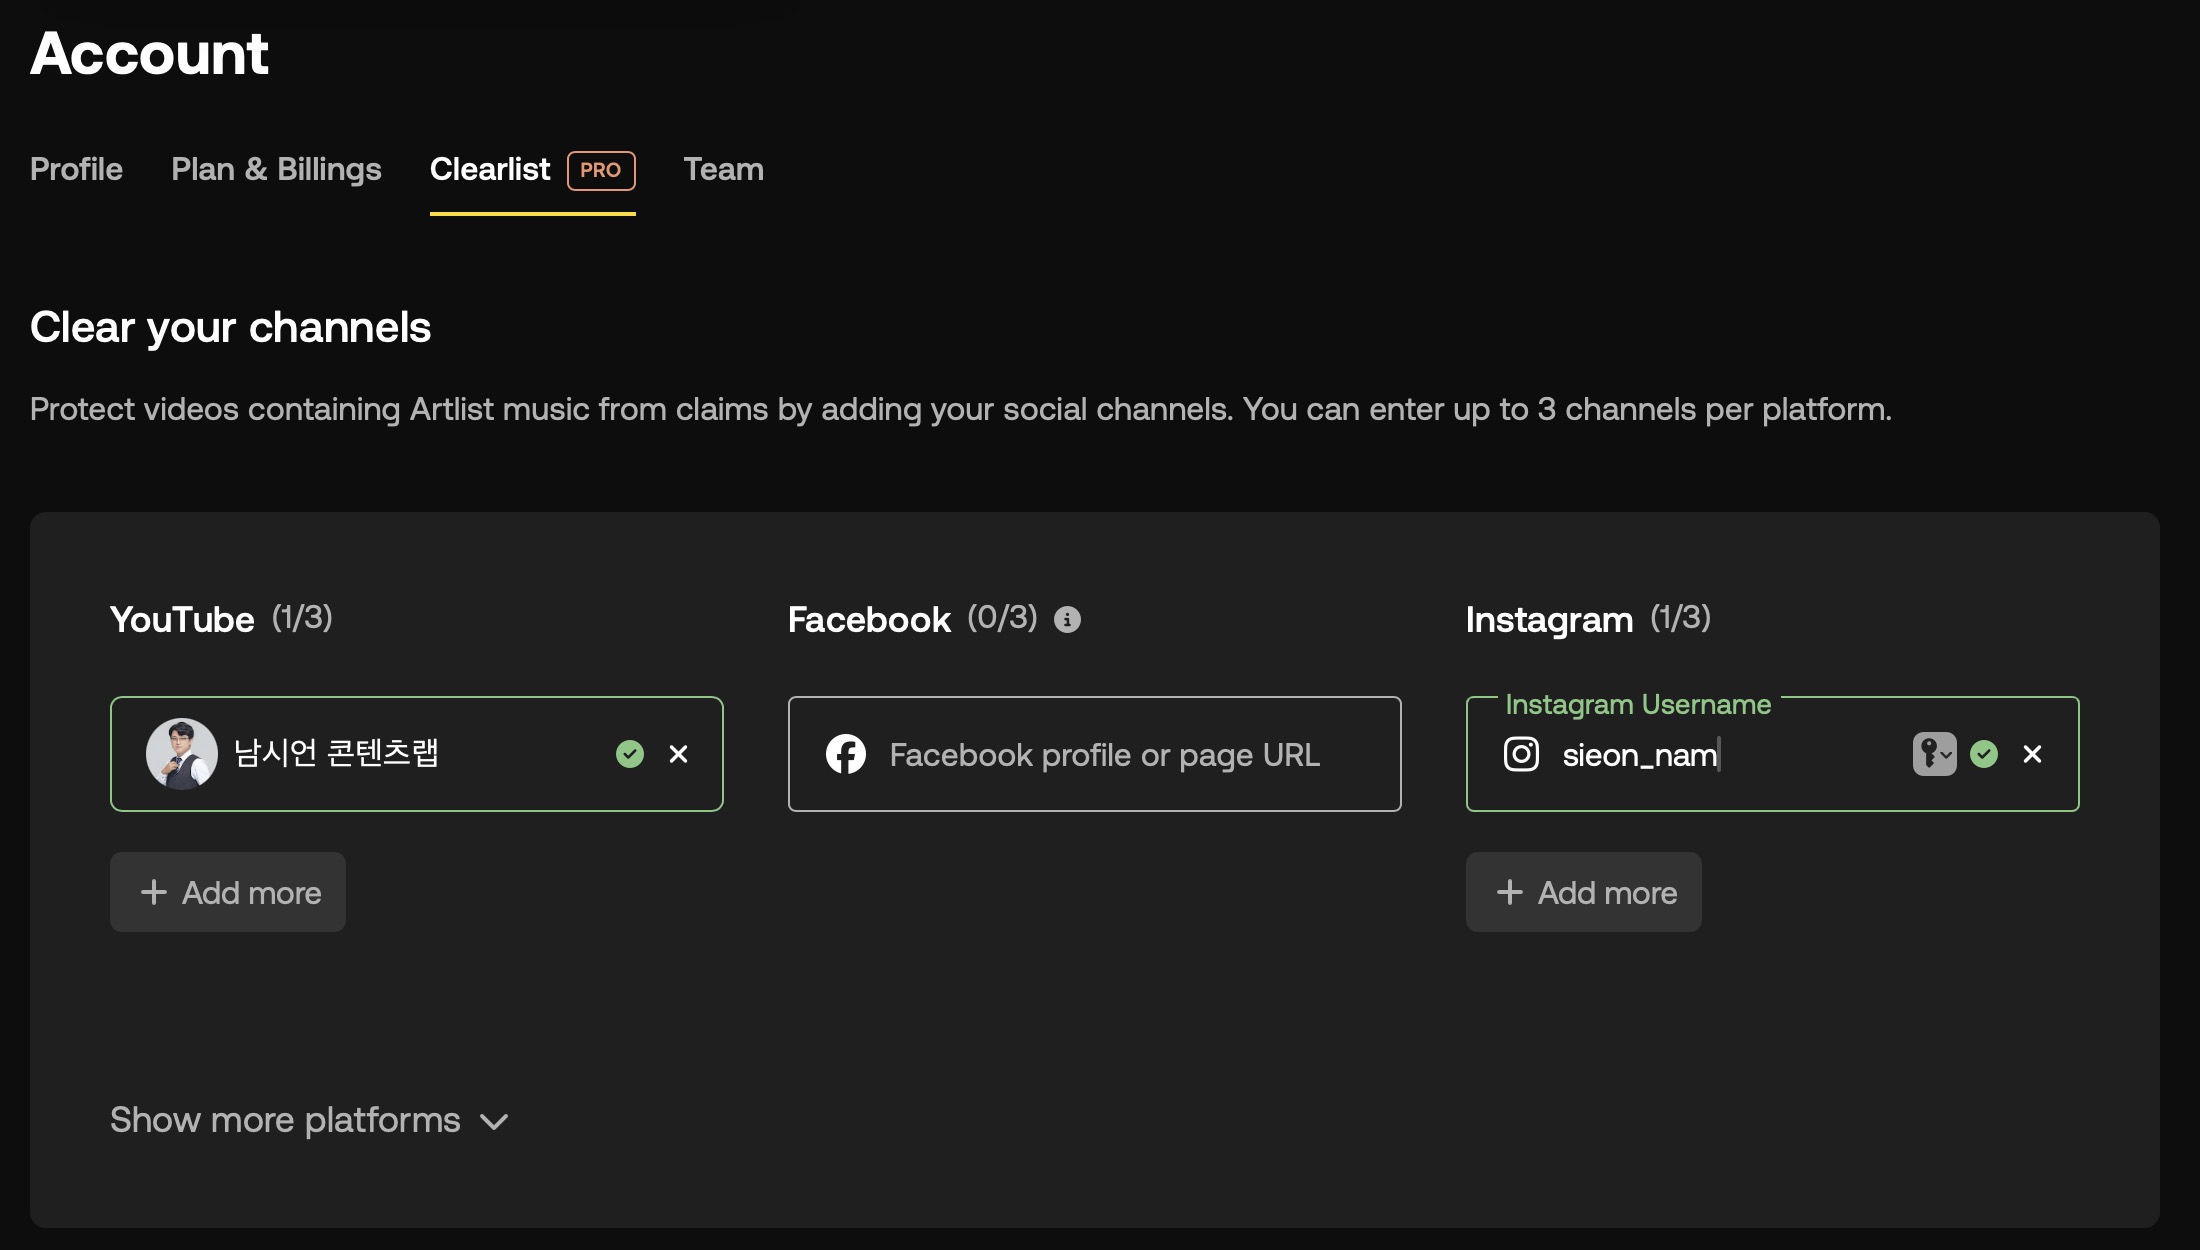This screenshot has width=2200, height=1250.
Task: Select the Clearlist tab
Action: point(490,169)
